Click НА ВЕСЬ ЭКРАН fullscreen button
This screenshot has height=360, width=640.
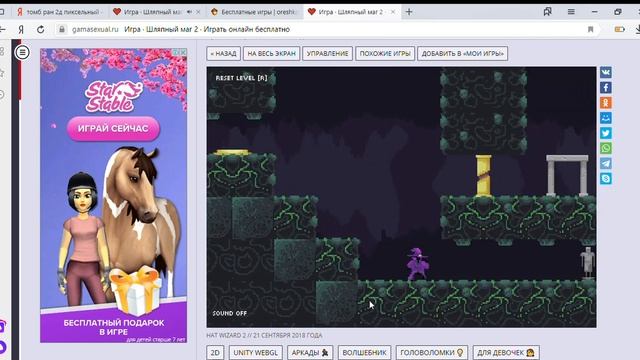click(x=271, y=53)
